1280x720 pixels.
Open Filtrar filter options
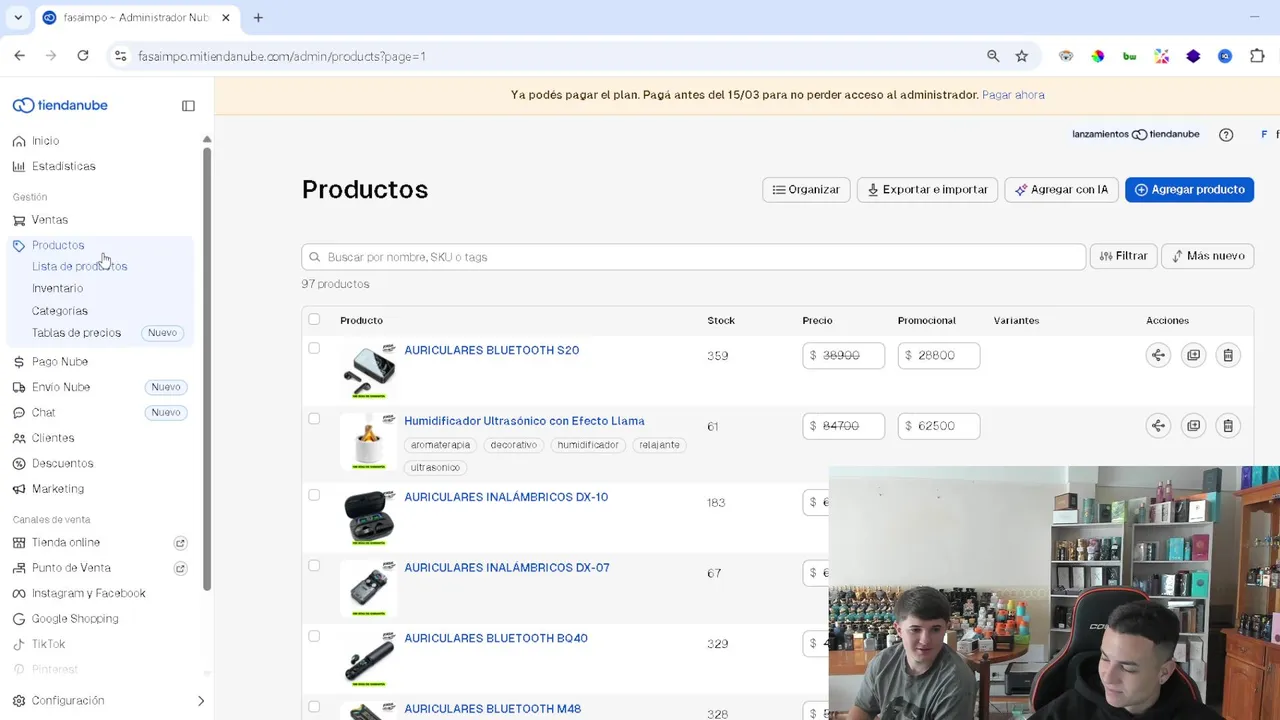[x=1123, y=256]
